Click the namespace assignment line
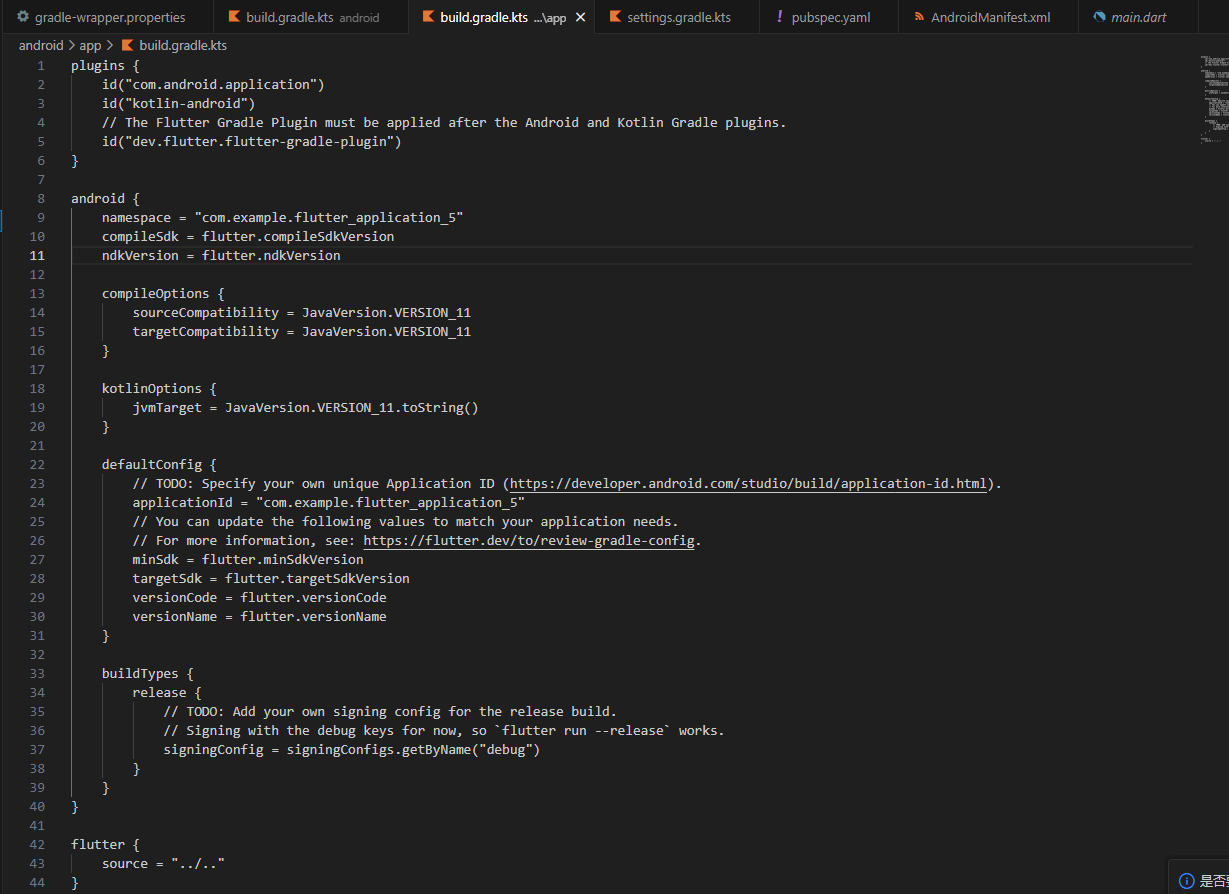 point(283,218)
